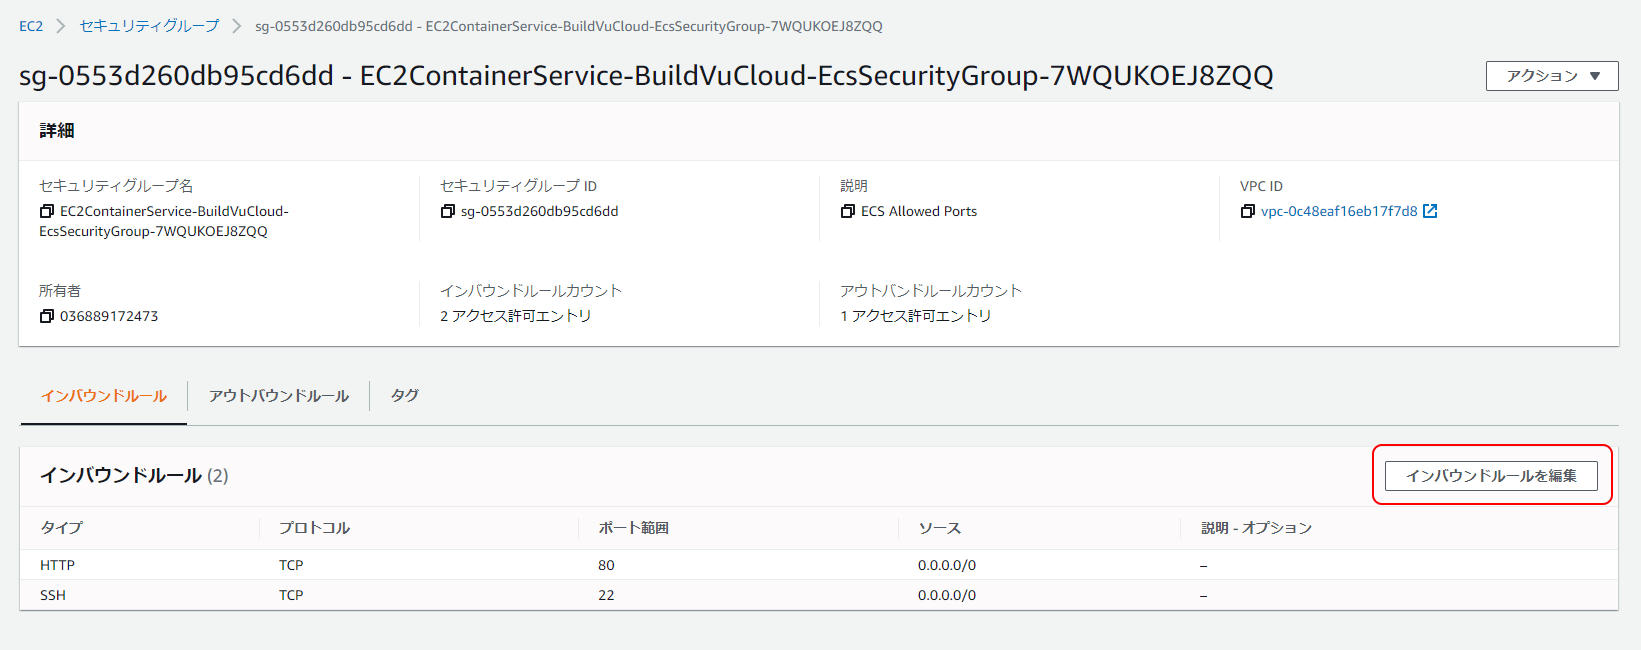This screenshot has width=1641, height=650.
Task: Go to EC2 breadcrumb link
Action: point(31,26)
